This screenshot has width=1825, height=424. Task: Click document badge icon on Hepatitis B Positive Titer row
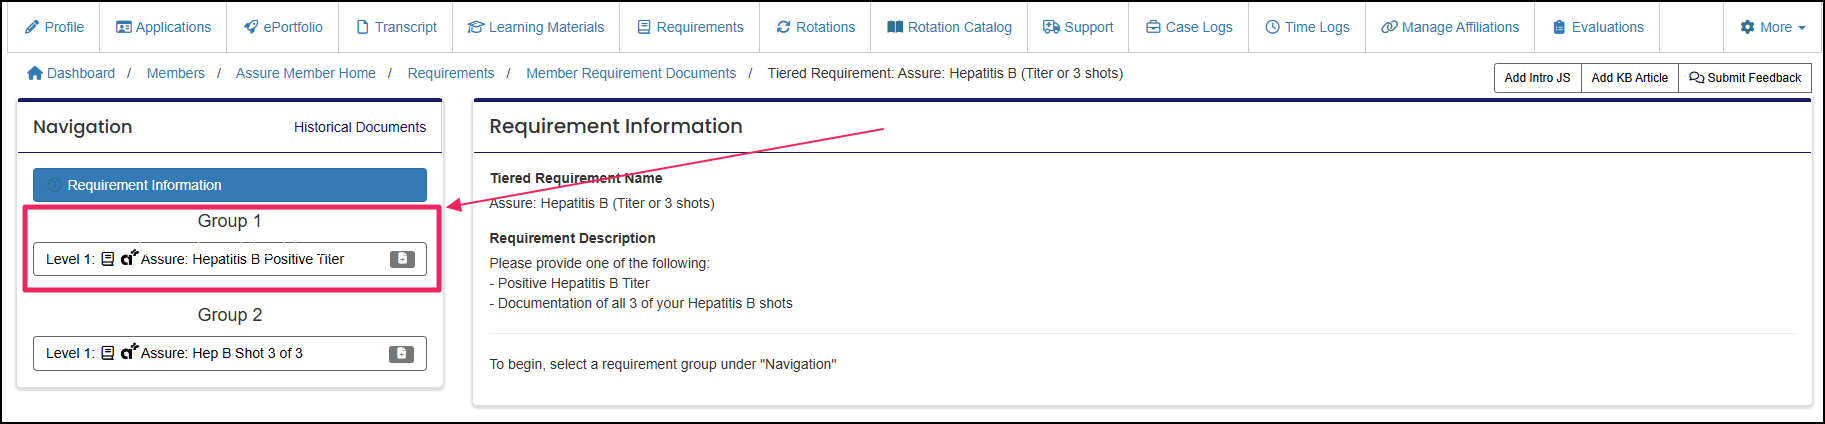pos(402,259)
